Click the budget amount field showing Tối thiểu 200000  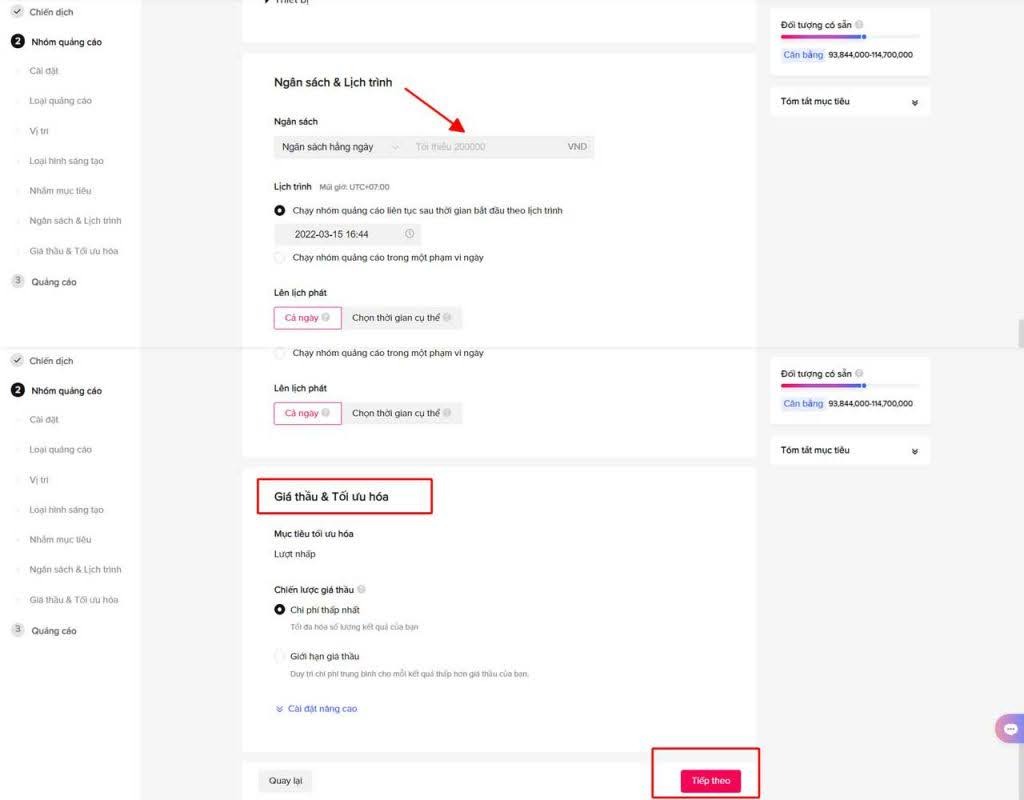pyautogui.click(x=485, y=147)
